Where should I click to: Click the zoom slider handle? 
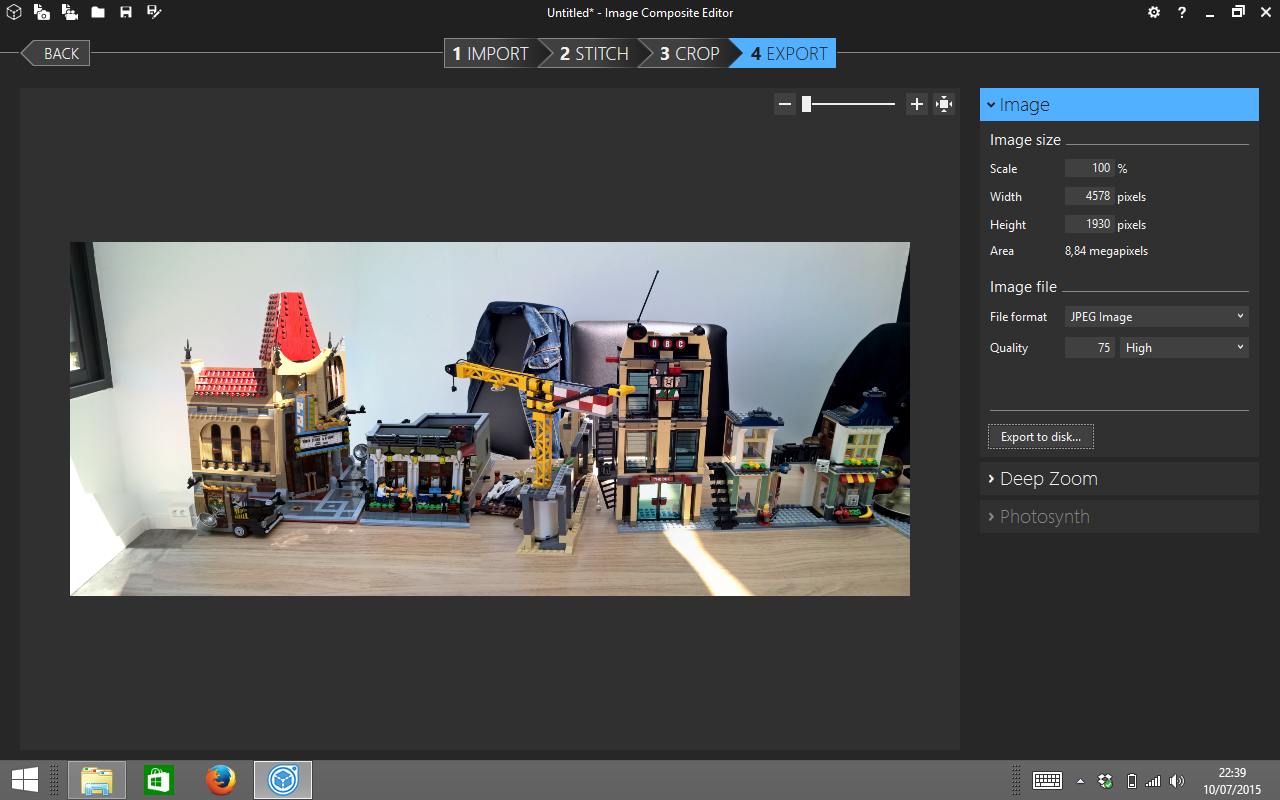[806, 104]
